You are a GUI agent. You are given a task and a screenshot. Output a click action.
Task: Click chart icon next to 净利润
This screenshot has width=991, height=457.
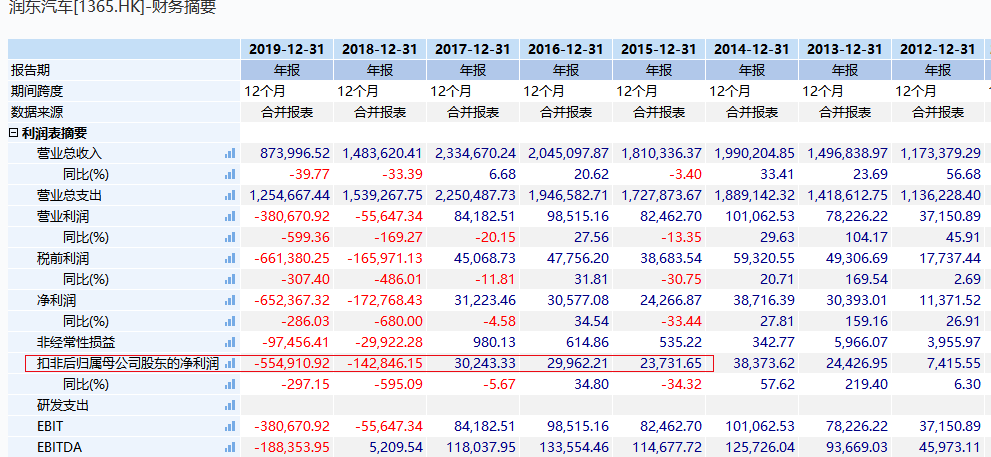[x=230, y=300]
